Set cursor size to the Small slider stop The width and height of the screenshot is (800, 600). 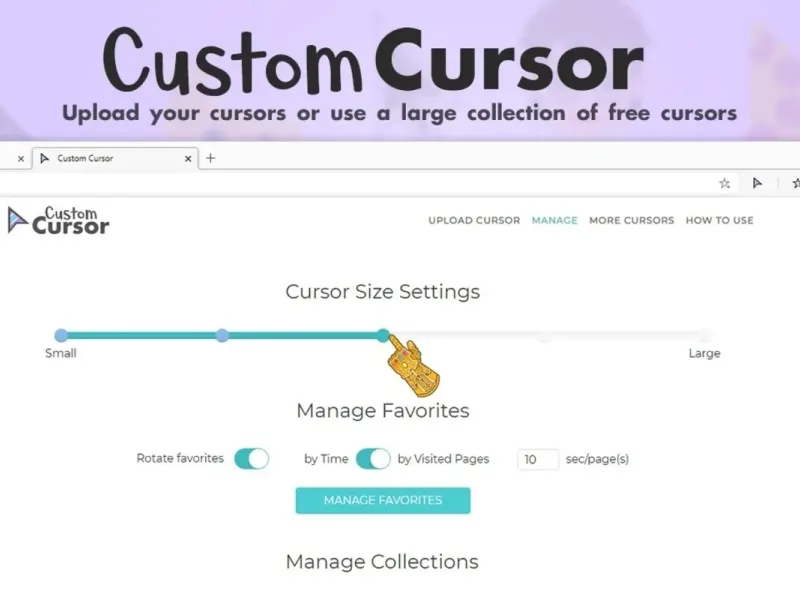[x=61, y=335]
